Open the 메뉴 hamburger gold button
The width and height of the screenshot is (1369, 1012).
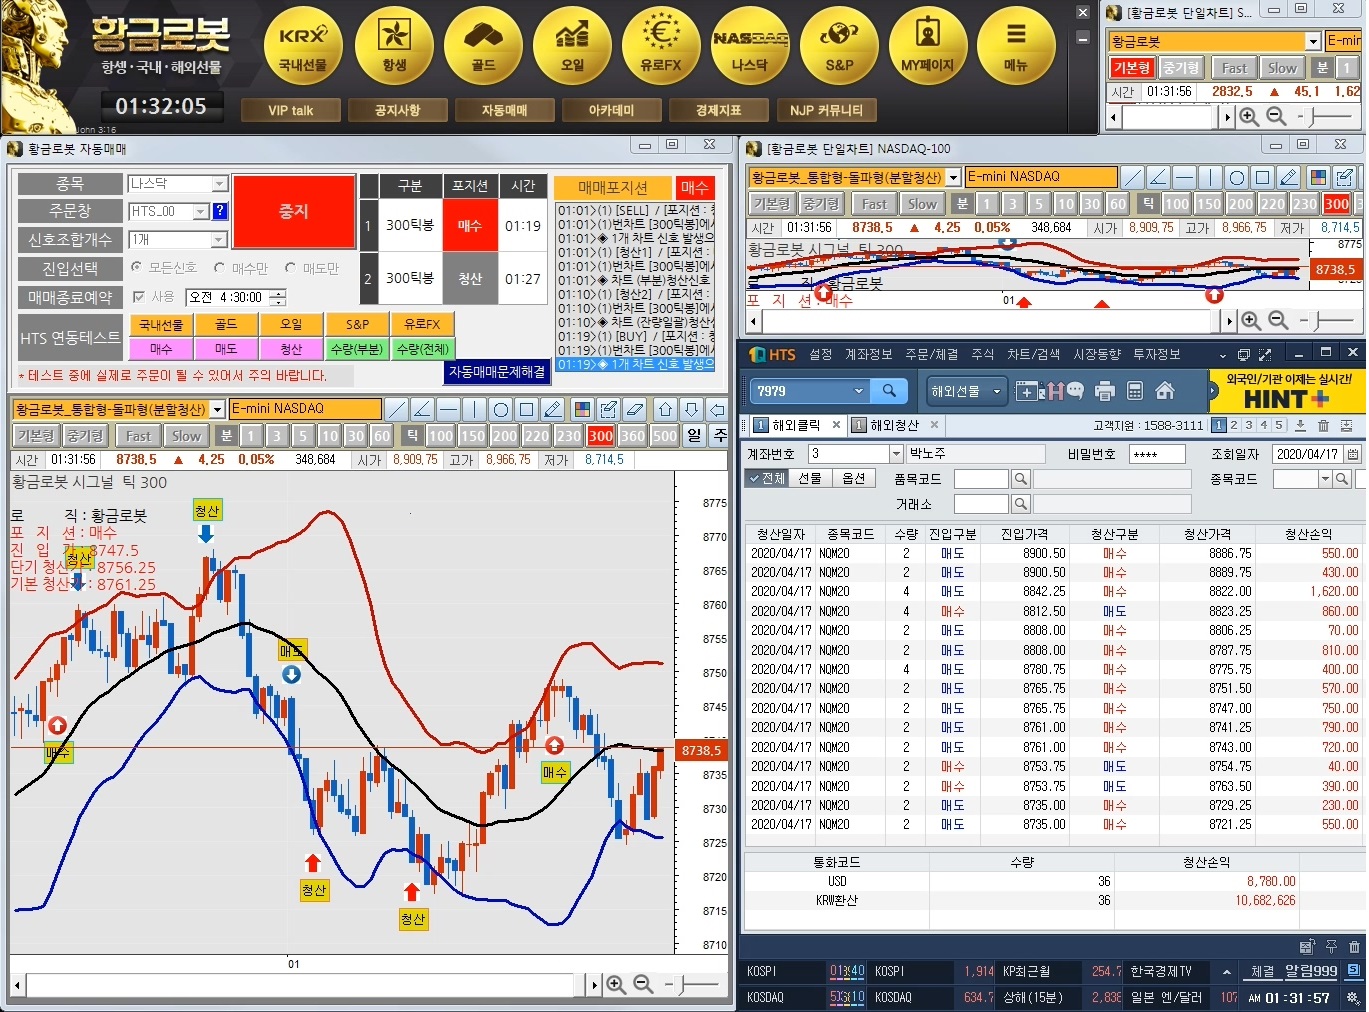[1016, 46]
